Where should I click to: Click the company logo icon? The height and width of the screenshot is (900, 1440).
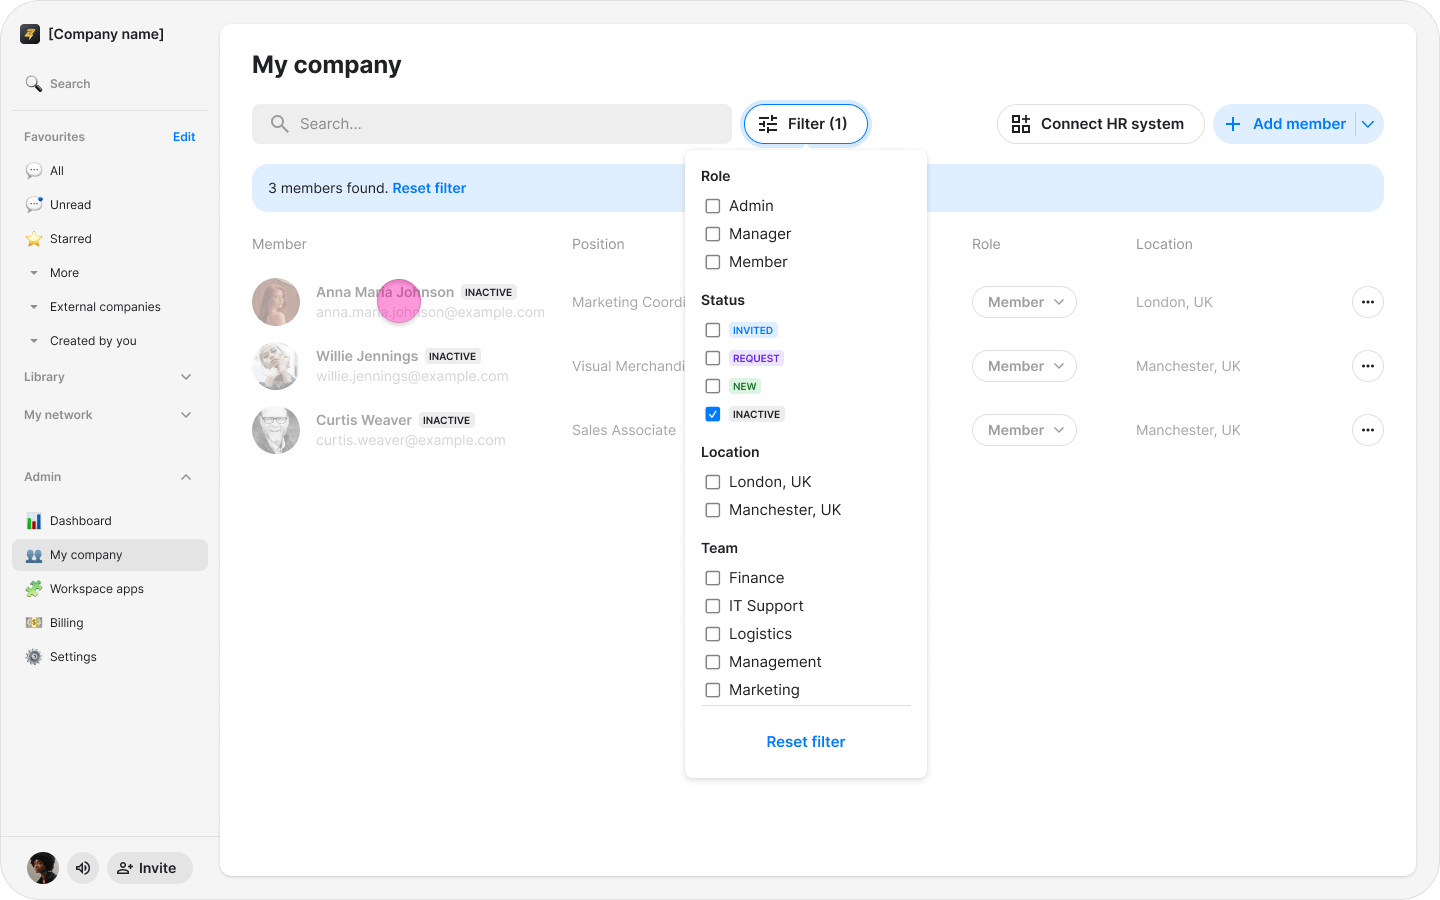click(30, 34)
